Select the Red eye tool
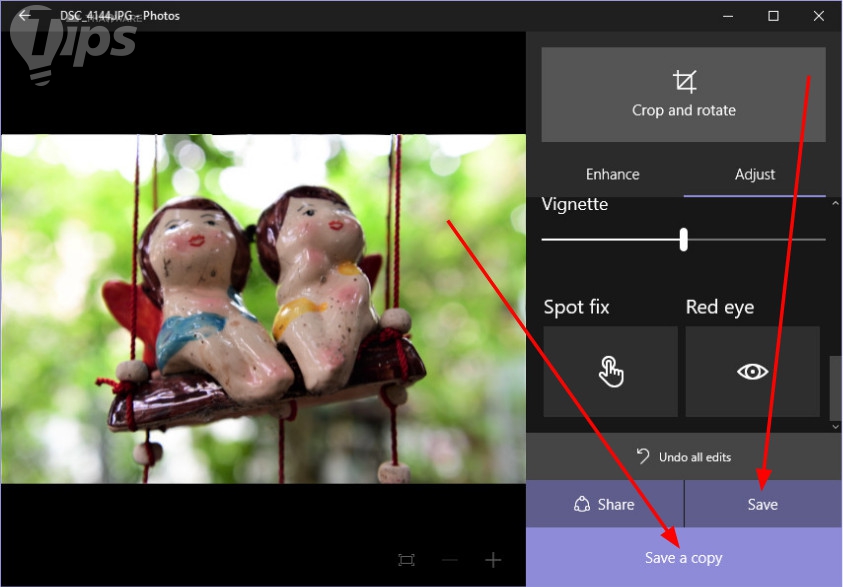This screenshot has height=587, width=843. [x=752, y=371]
